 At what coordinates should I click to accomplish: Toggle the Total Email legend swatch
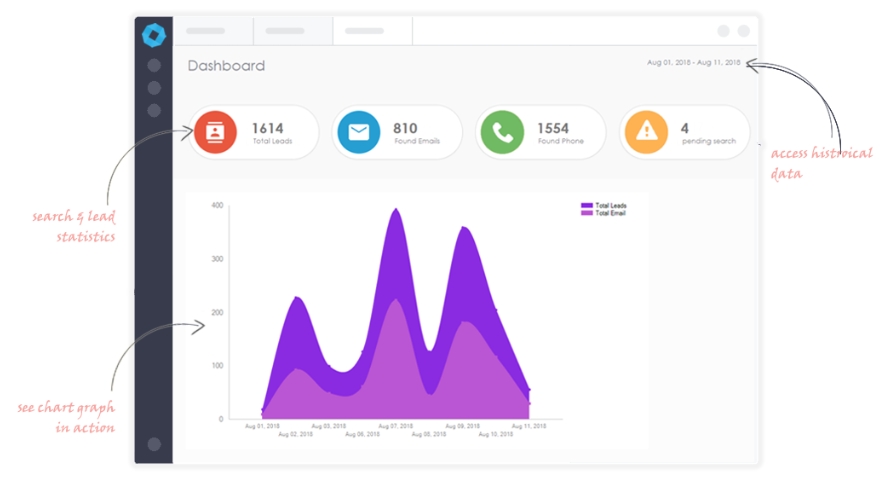pos(587,213)
